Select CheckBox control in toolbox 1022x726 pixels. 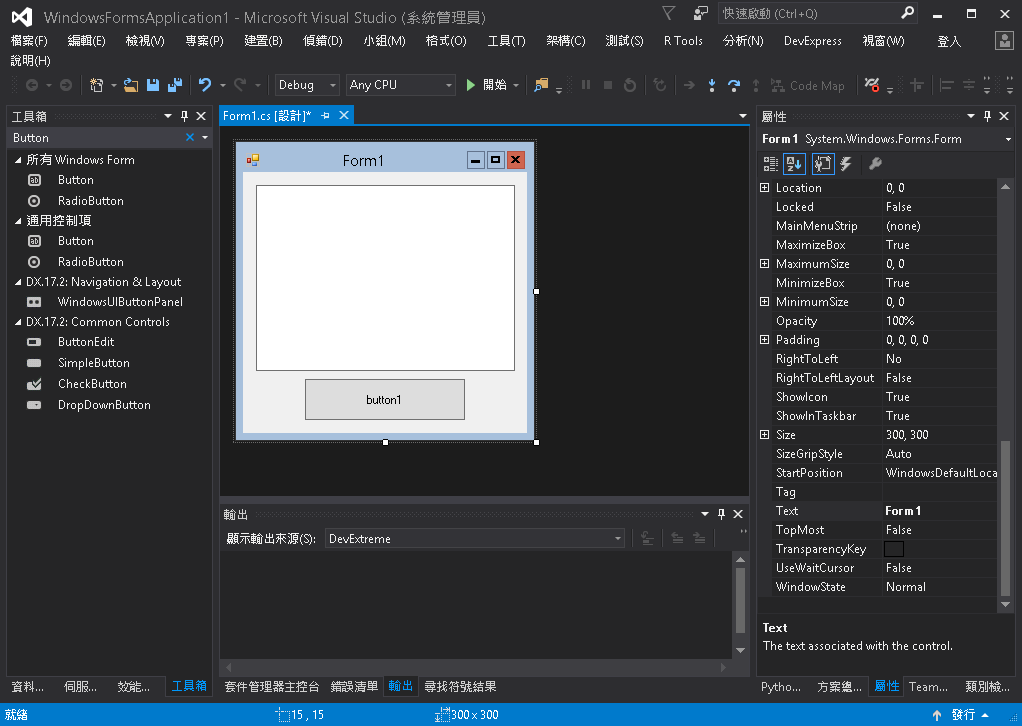92,384
